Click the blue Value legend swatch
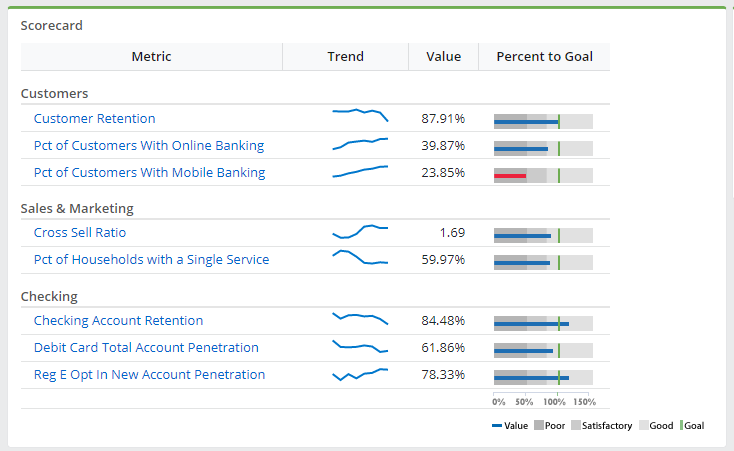The height and width of the screenshot is (451, 734). tap(497, 426)
